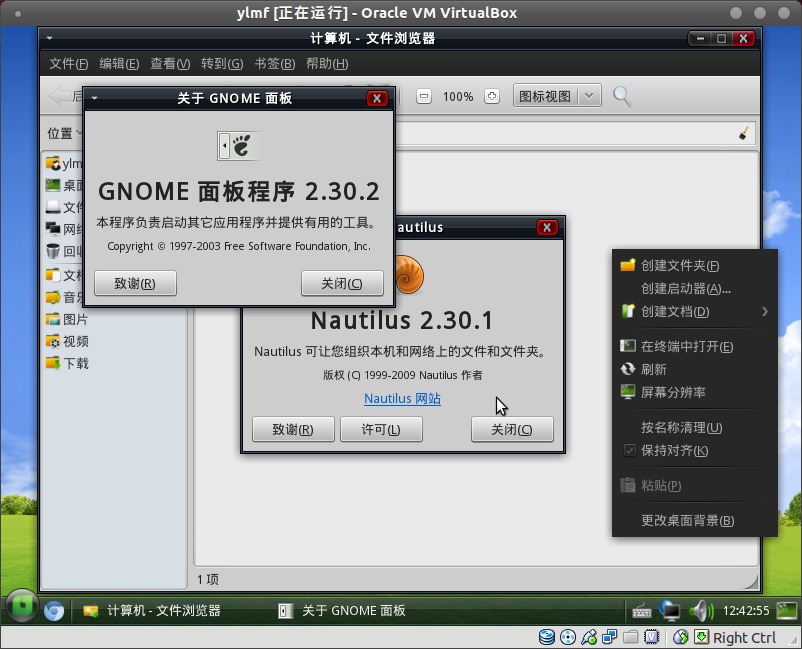
Task: Open the 书签(B) menu
Action: coord(275,64)
